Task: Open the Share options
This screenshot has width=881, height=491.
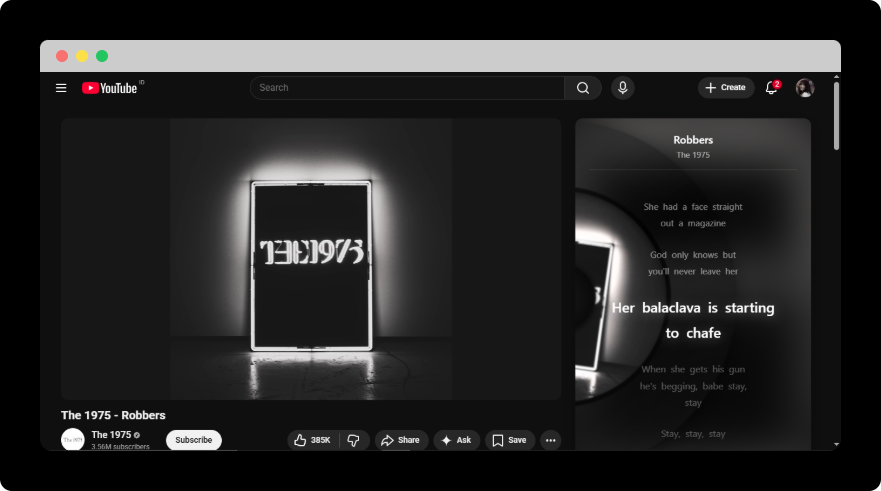Action: [401, 440]
